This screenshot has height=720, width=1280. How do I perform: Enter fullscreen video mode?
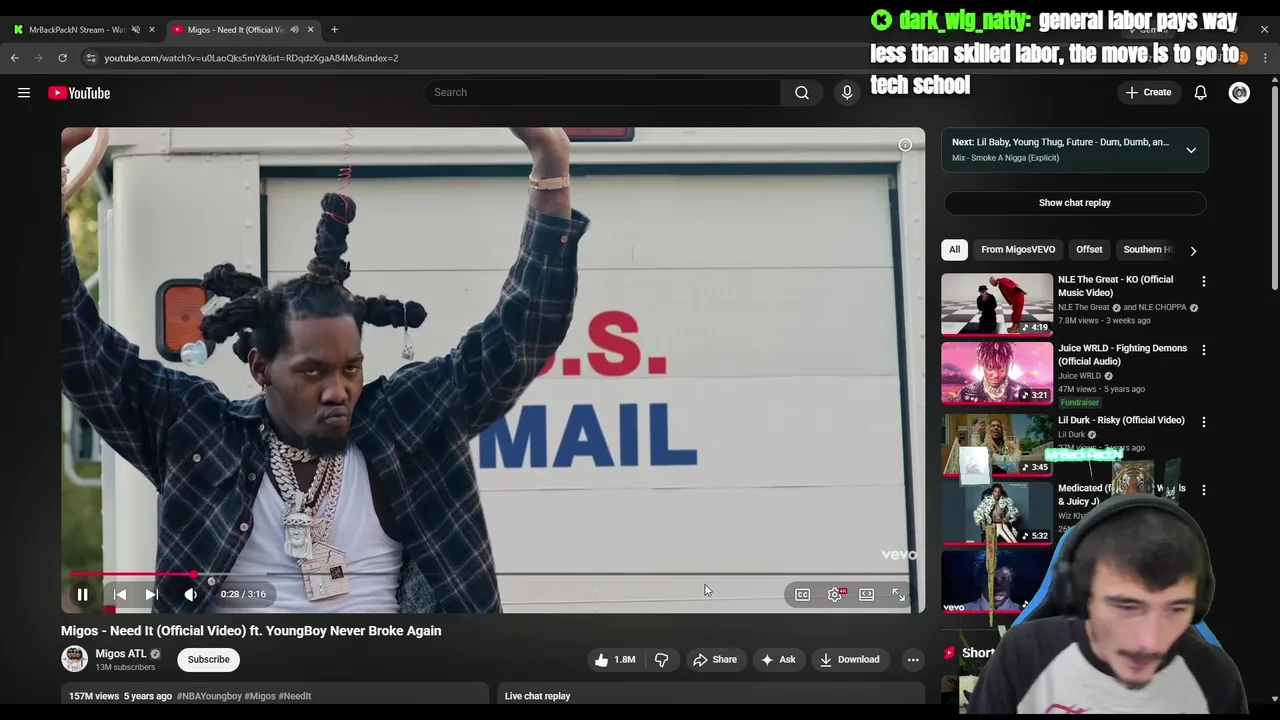coord(899,595)
